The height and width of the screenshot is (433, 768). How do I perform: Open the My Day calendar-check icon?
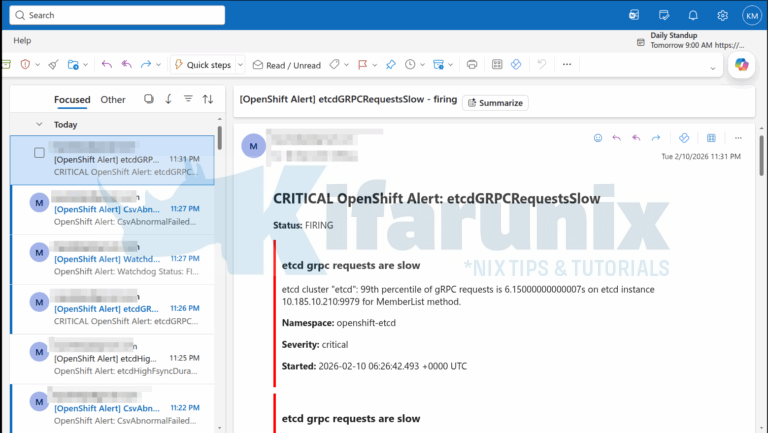click(x=664, y=15)
